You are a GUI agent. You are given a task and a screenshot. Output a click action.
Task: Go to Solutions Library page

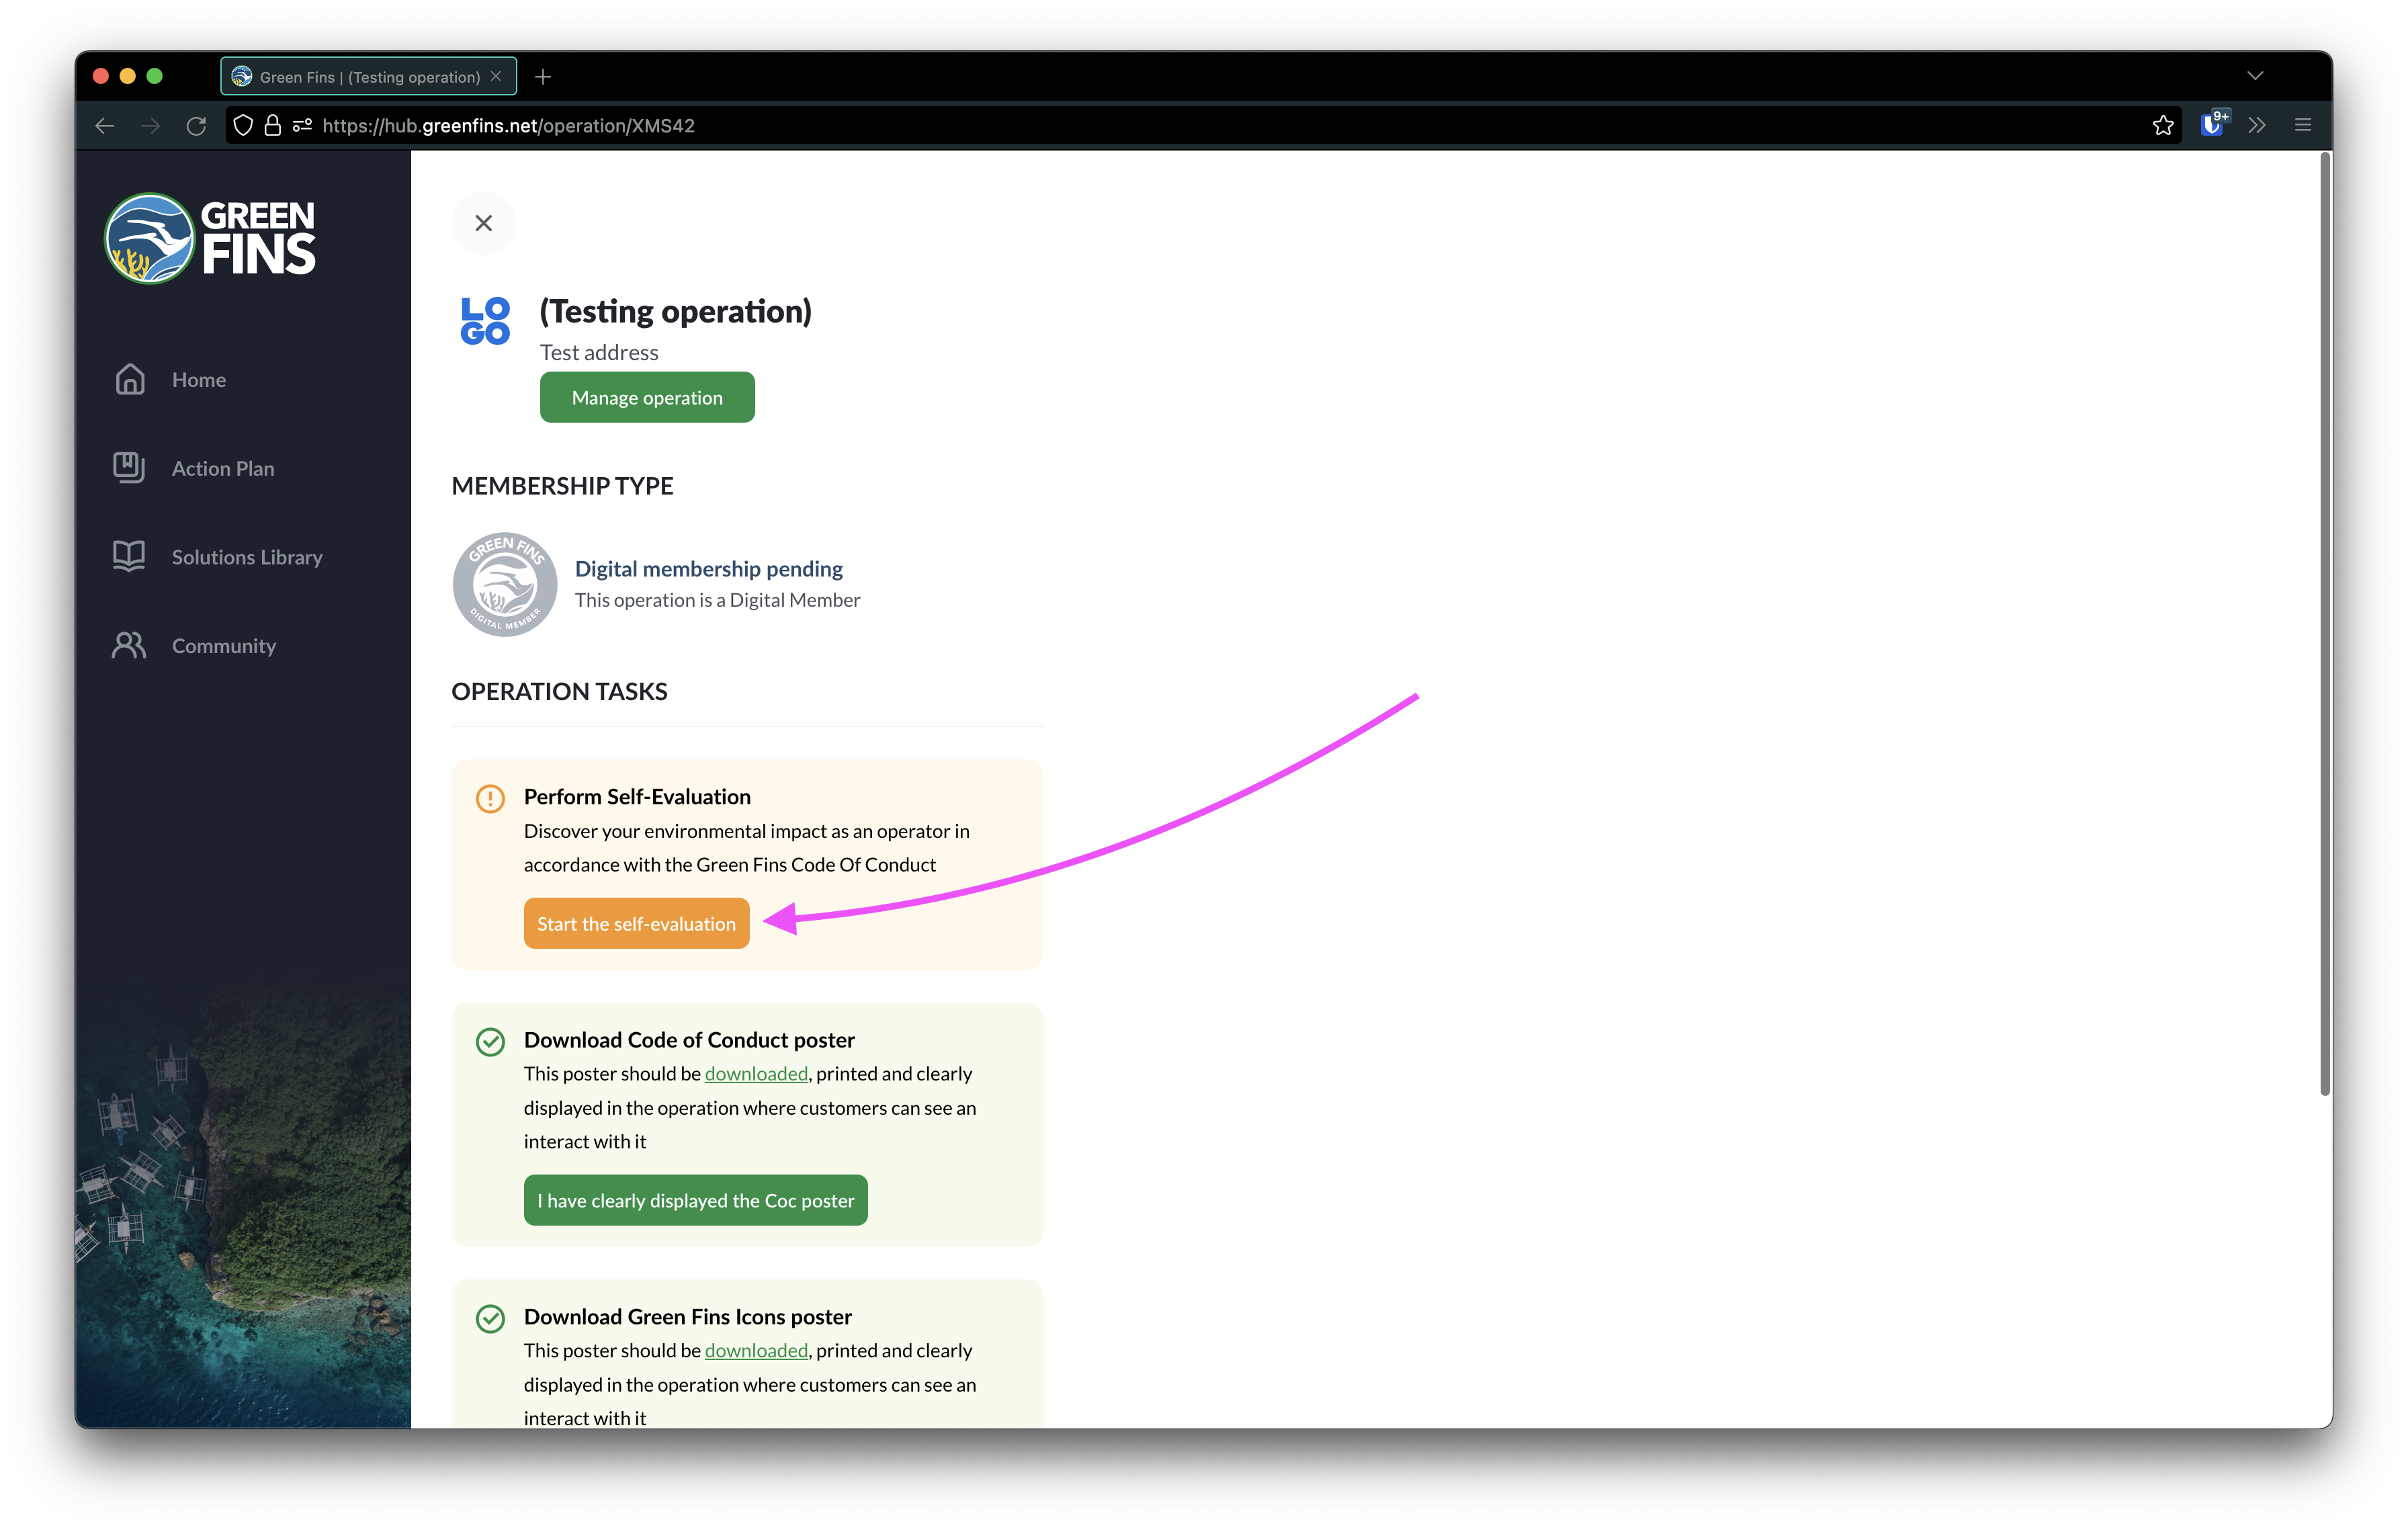pos(246,557)
